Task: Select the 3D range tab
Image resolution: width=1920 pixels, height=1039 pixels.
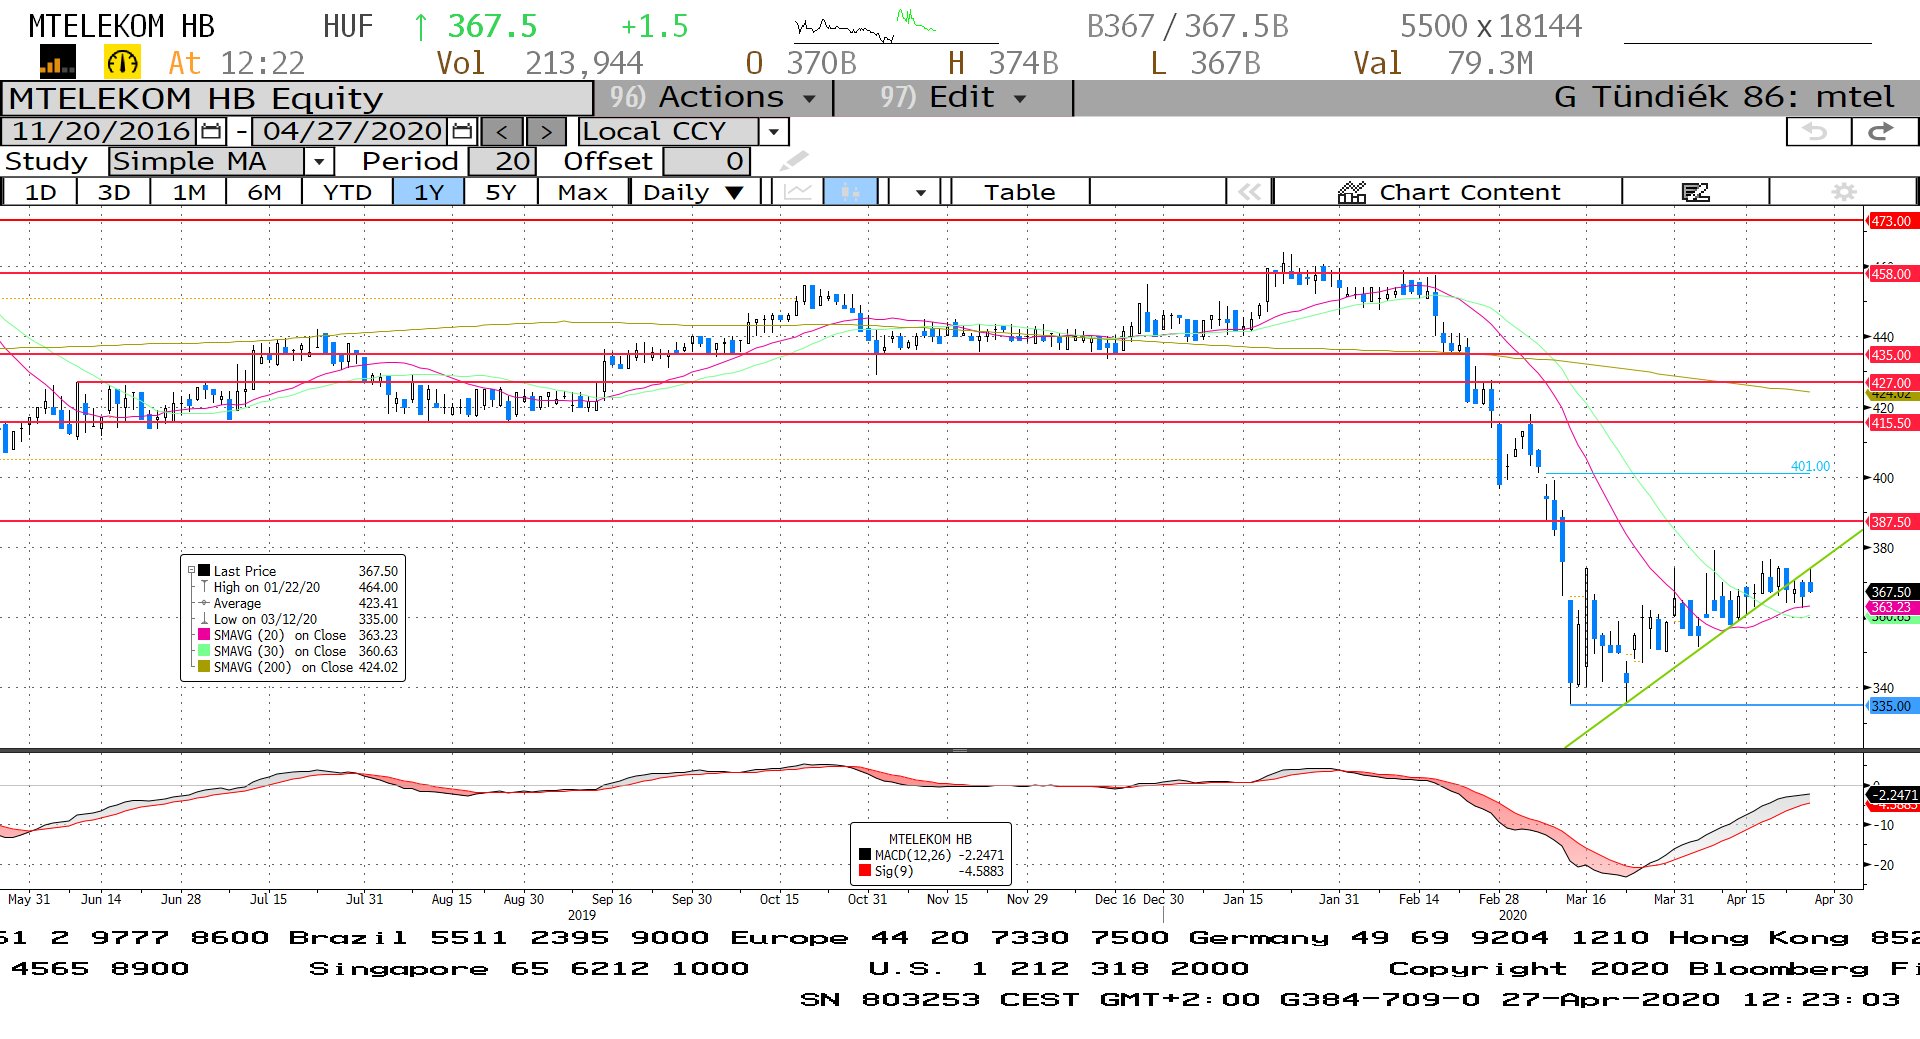Action: point(114,192)
